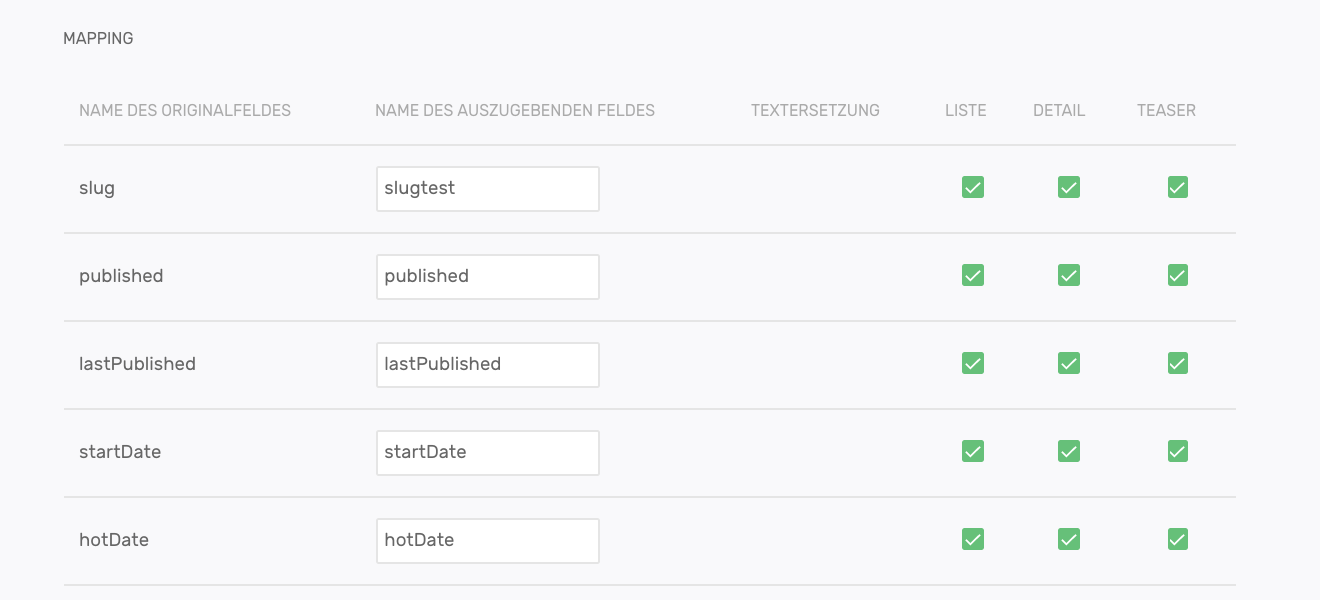Focus the published output name input
This screenshot has width=1320, height=600.
(x=487, y=277)
